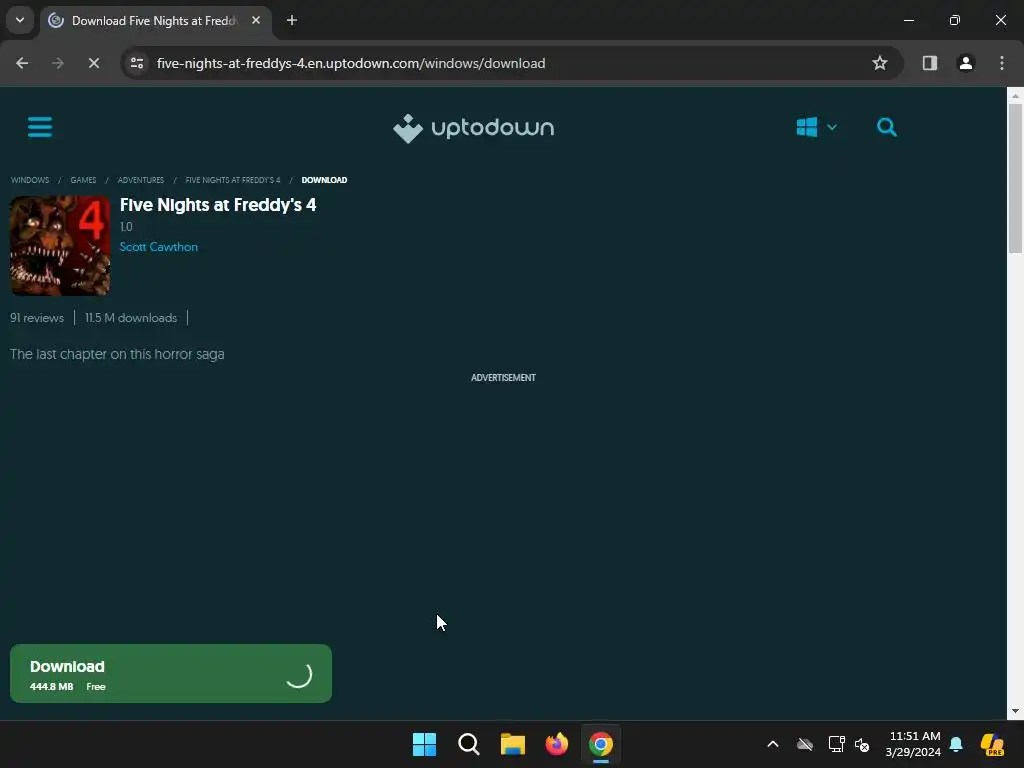Go to the ADVENTURES breadcrumb
This screenshot has width=1024, height=768.
[x=140, y=180]
